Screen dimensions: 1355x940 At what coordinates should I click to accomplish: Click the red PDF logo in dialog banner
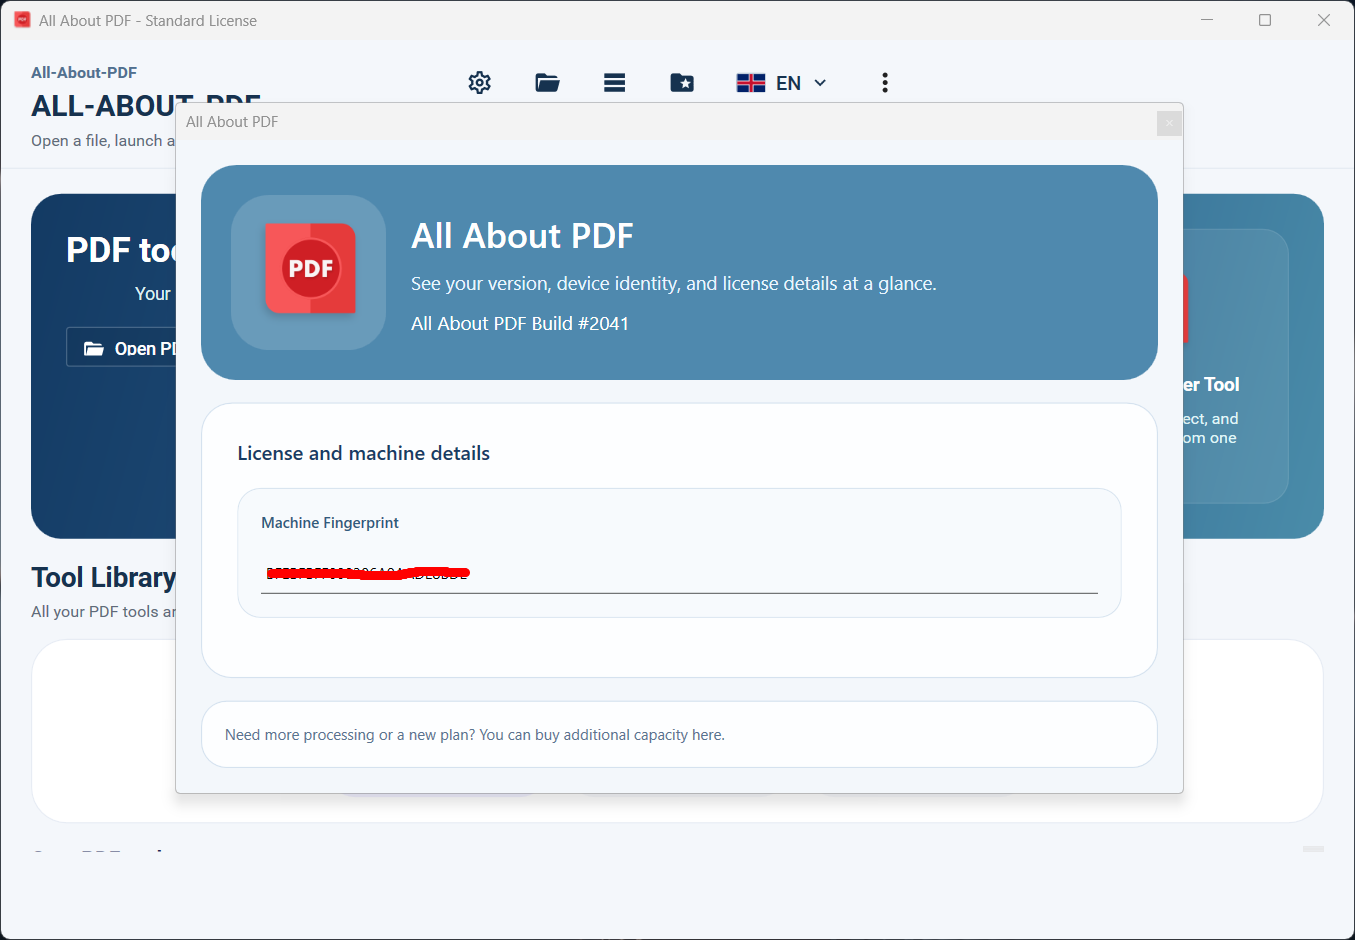point(310,269)
